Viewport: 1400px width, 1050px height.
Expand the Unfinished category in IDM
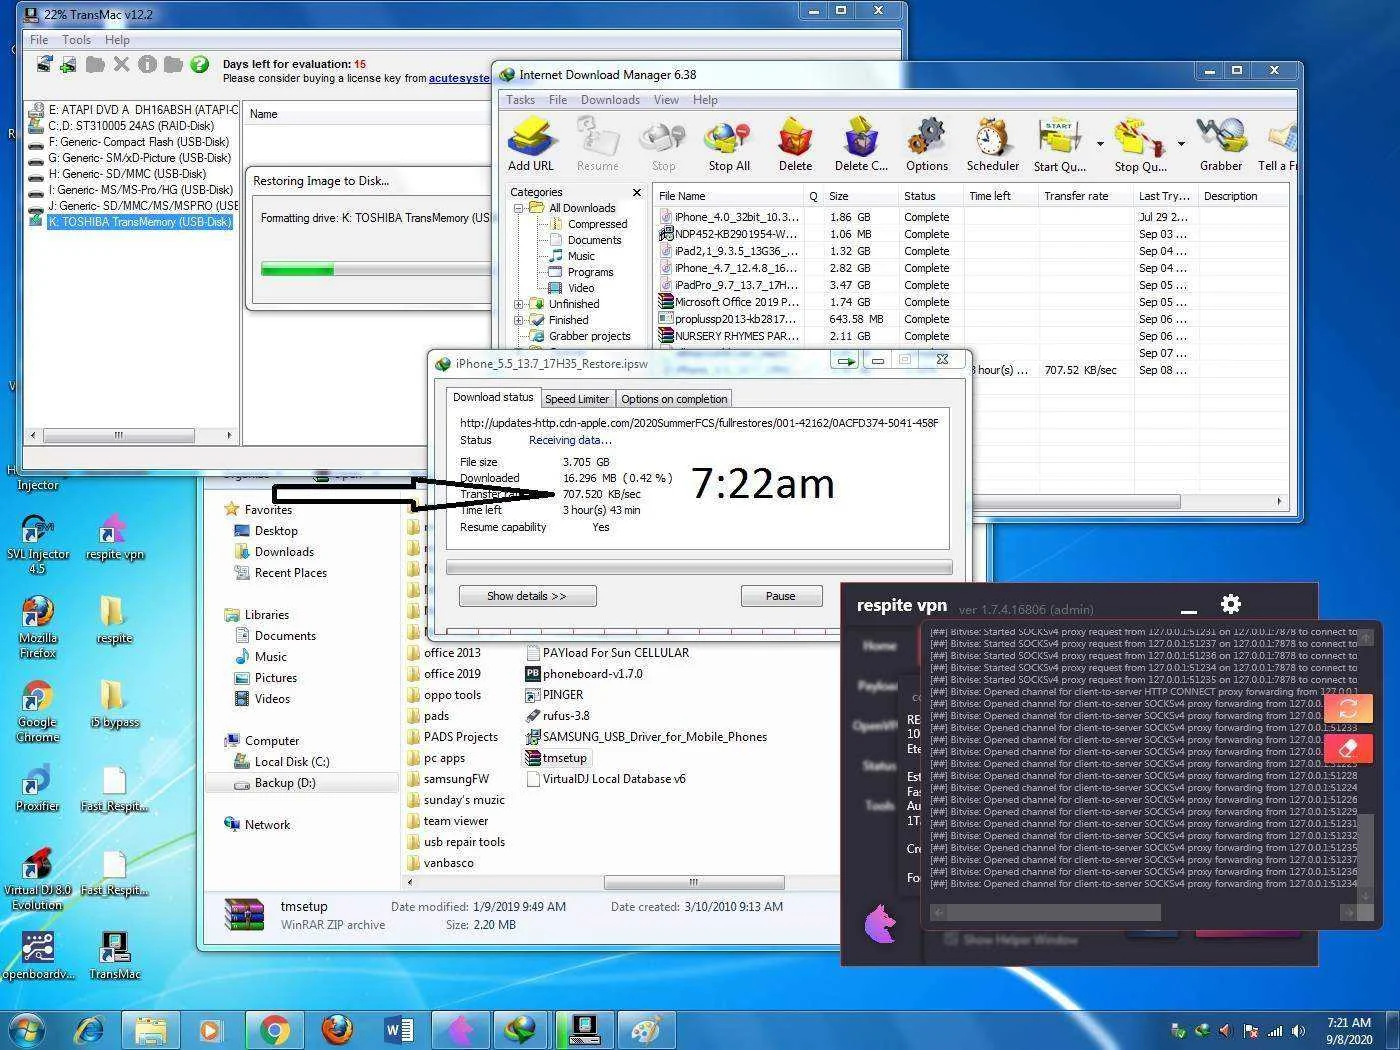click(519, 304)
